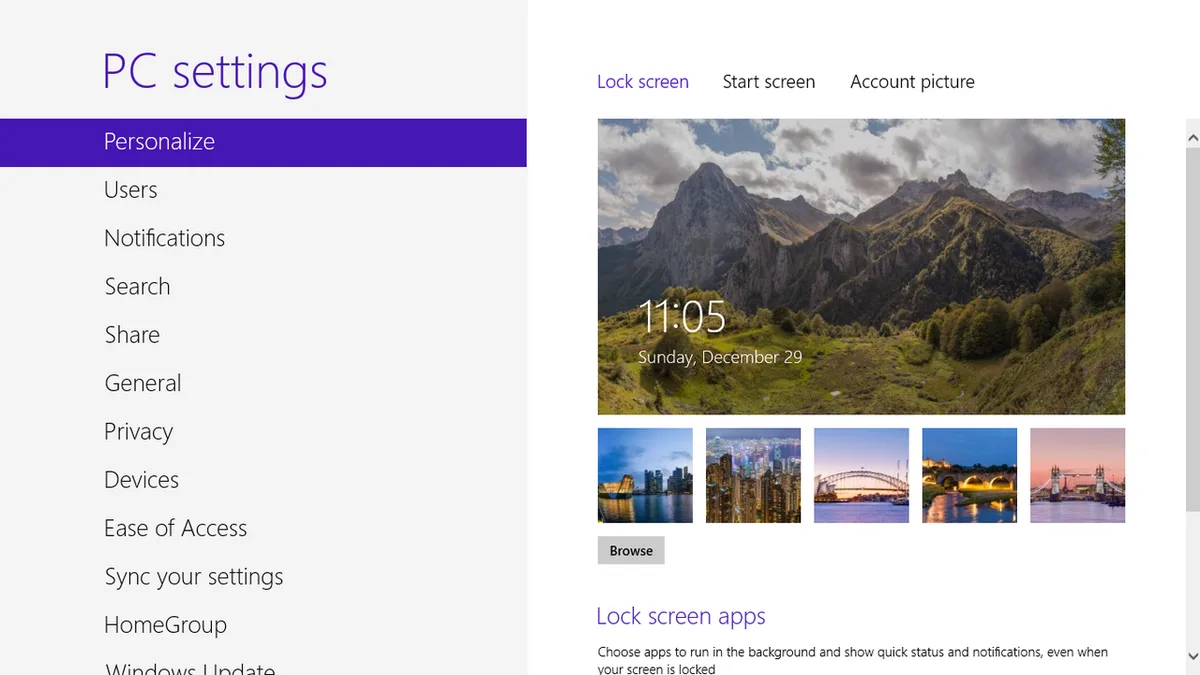The height and width of the screenshot is (675, 1200).
Task: Open the Windows Update category
Action: 190,668
